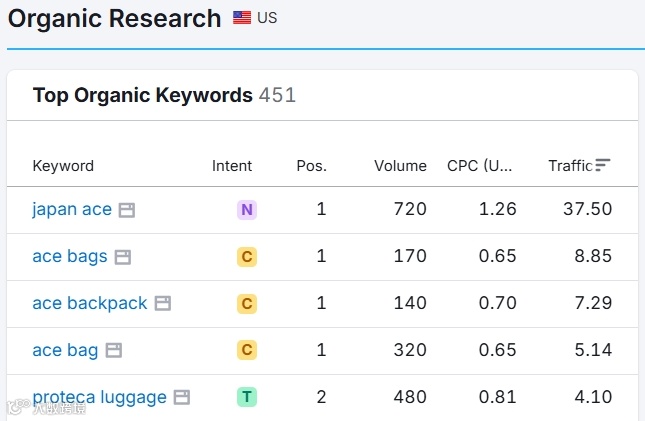Click navigational intent badge for japan ace
Image resolution: width=645 pixels, height=421 pixels.
[x=247, y=210]
